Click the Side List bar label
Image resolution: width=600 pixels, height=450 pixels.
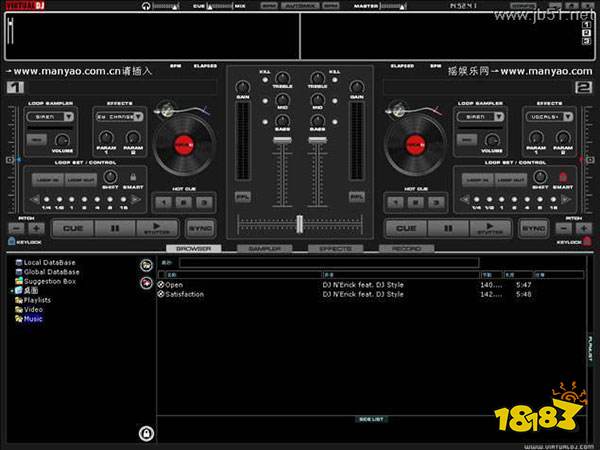pos(371,419)
